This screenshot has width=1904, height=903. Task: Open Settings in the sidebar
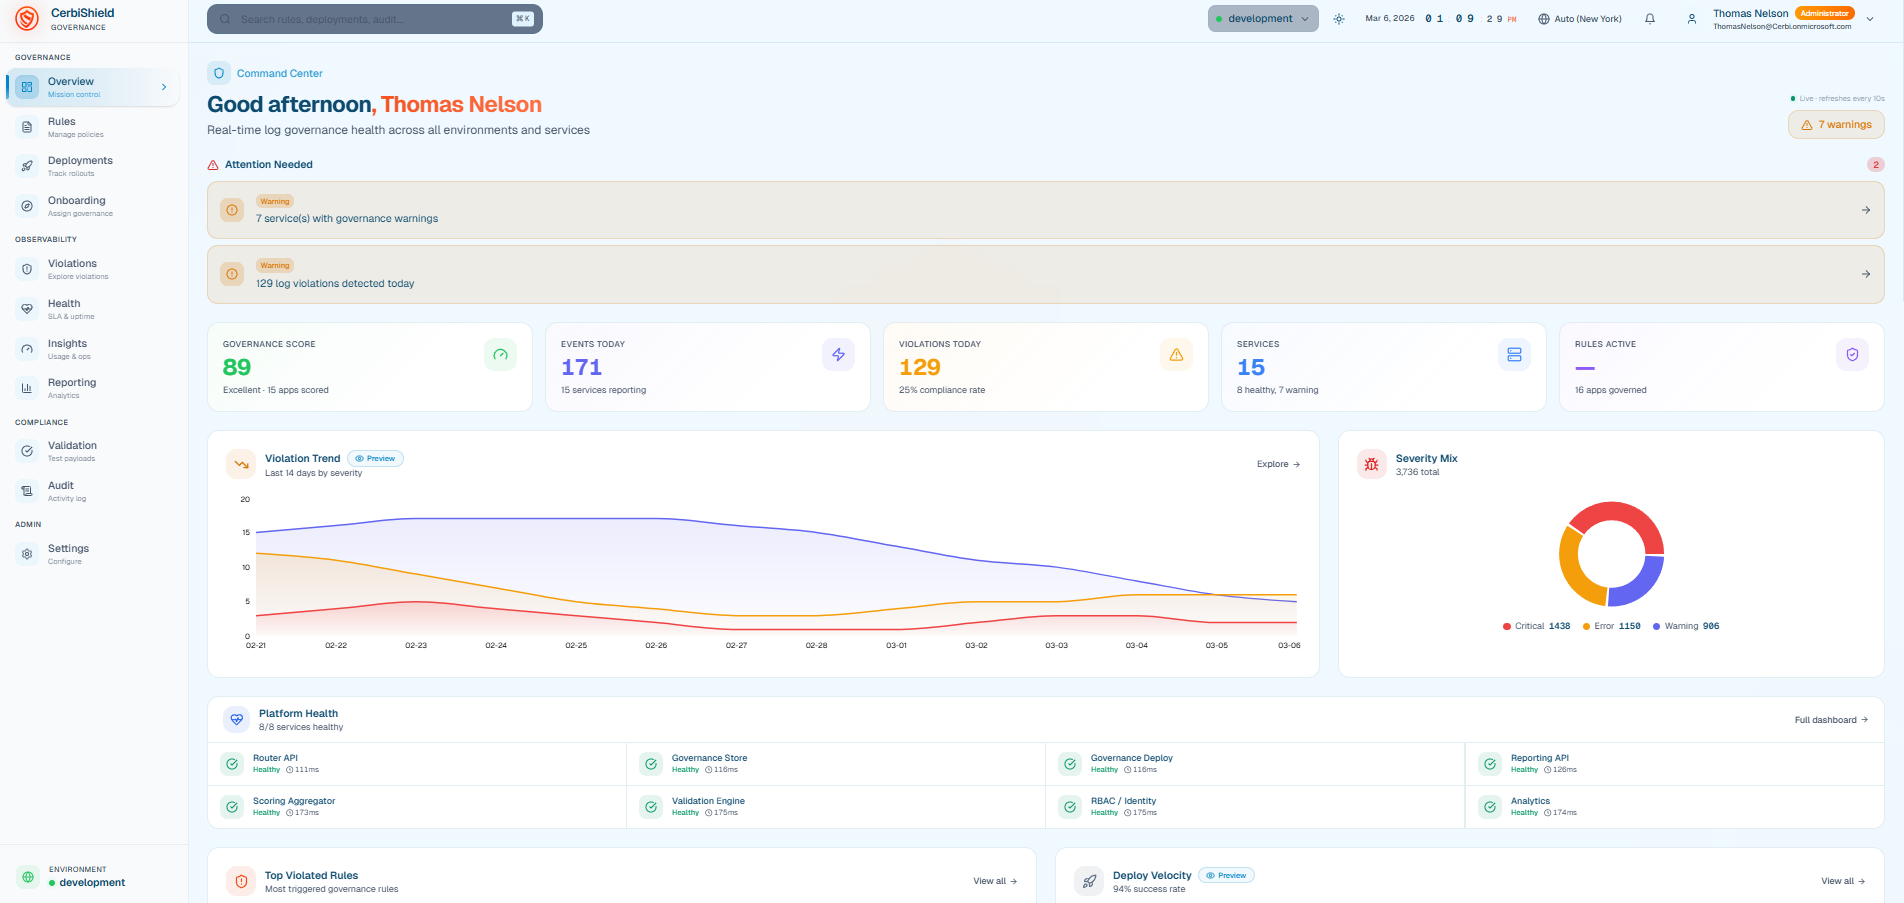pos(94,554)
